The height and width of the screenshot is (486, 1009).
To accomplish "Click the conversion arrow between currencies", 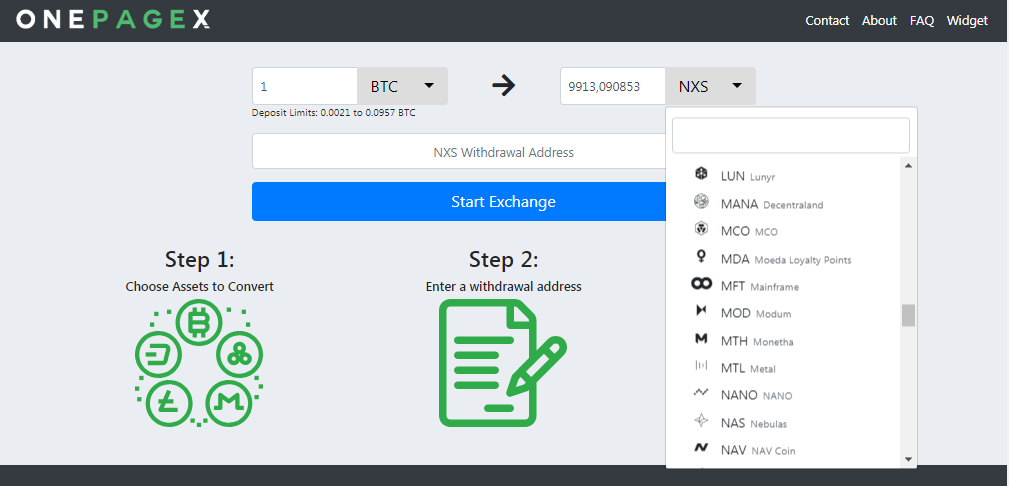I will click(x=504, y=86).
